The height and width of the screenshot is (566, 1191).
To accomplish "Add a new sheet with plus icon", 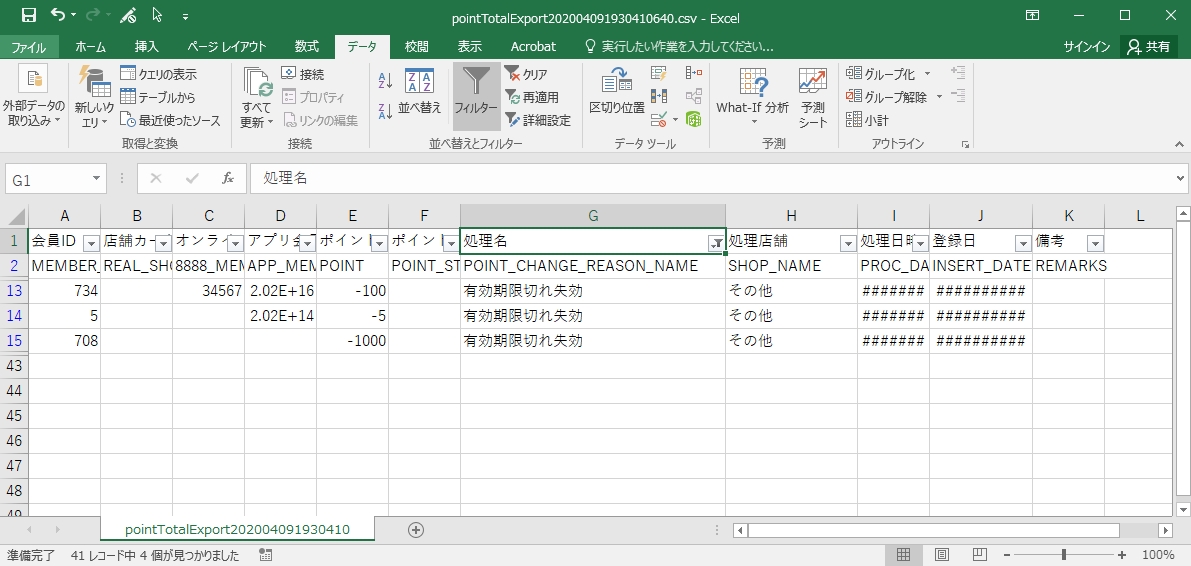I will pos(416,529).
